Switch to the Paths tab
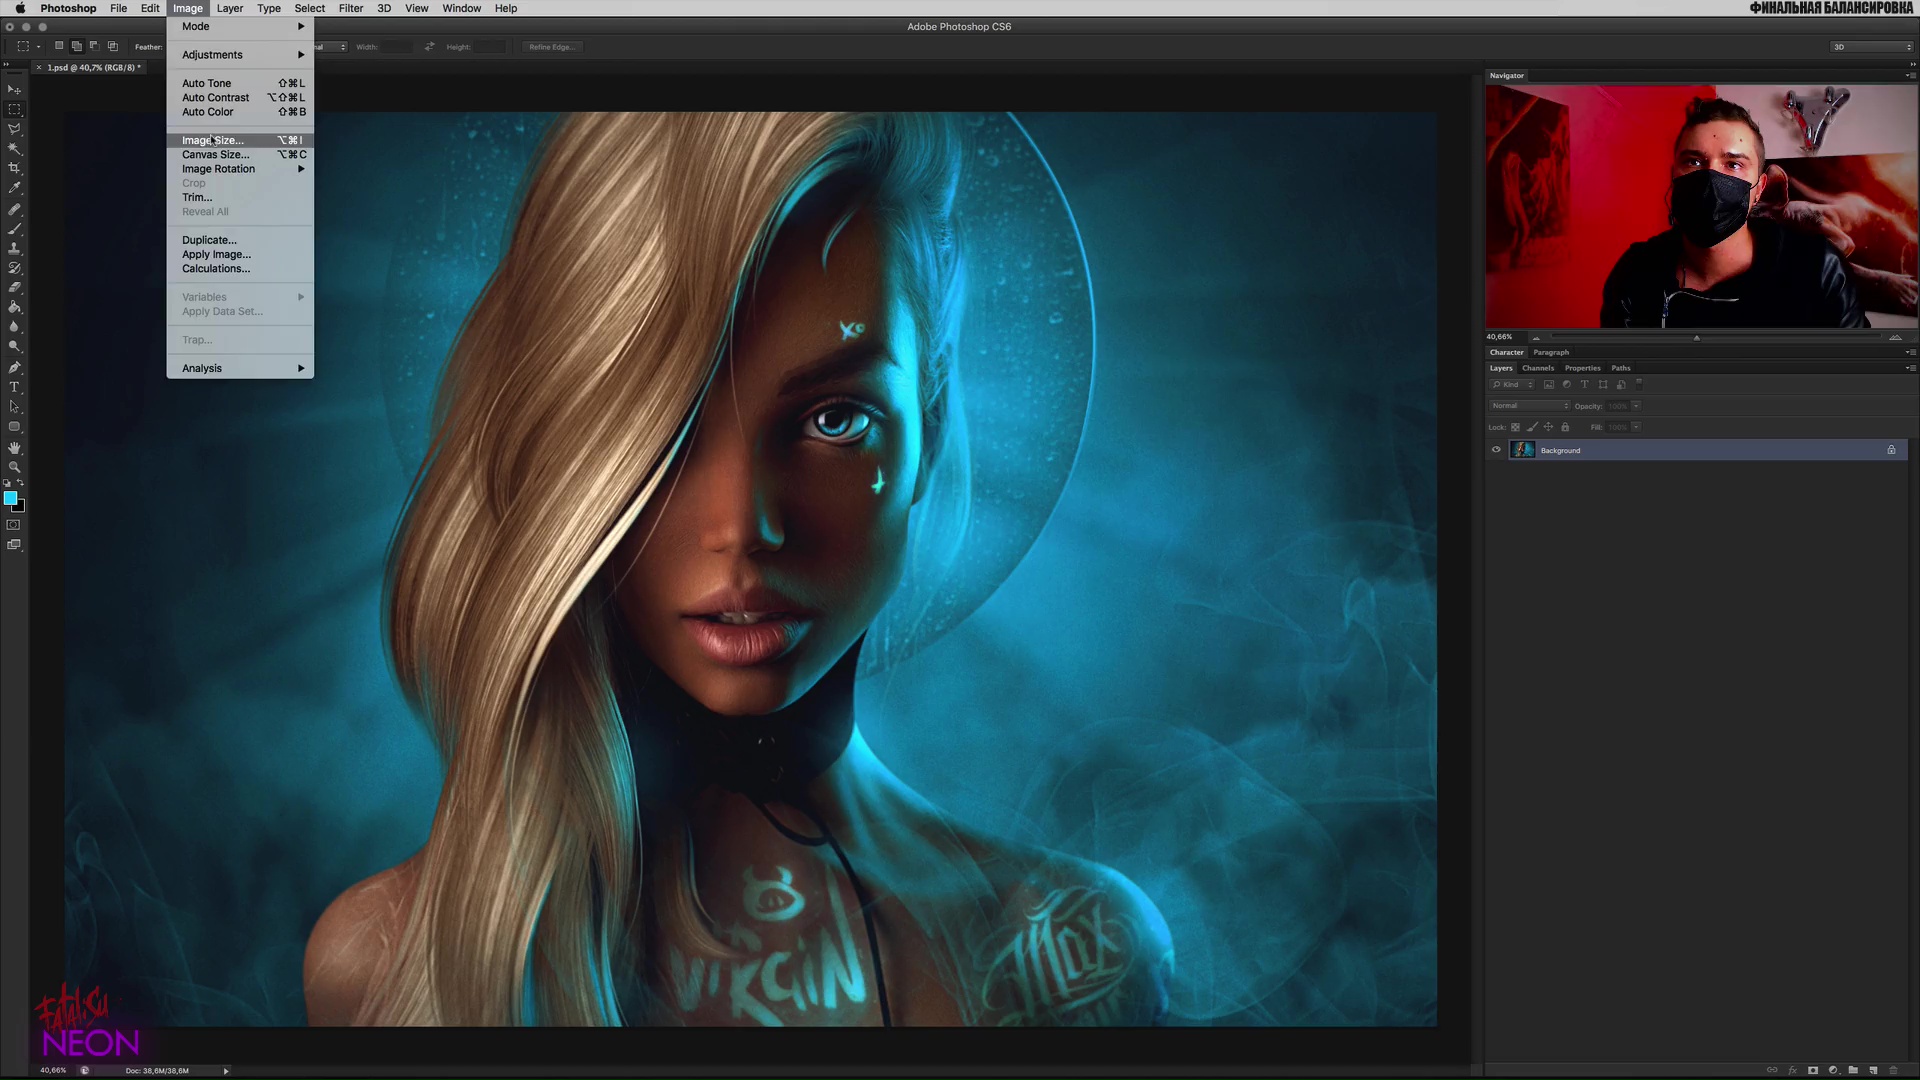The image size is (1920, 1080). [x=1621, y=368]
